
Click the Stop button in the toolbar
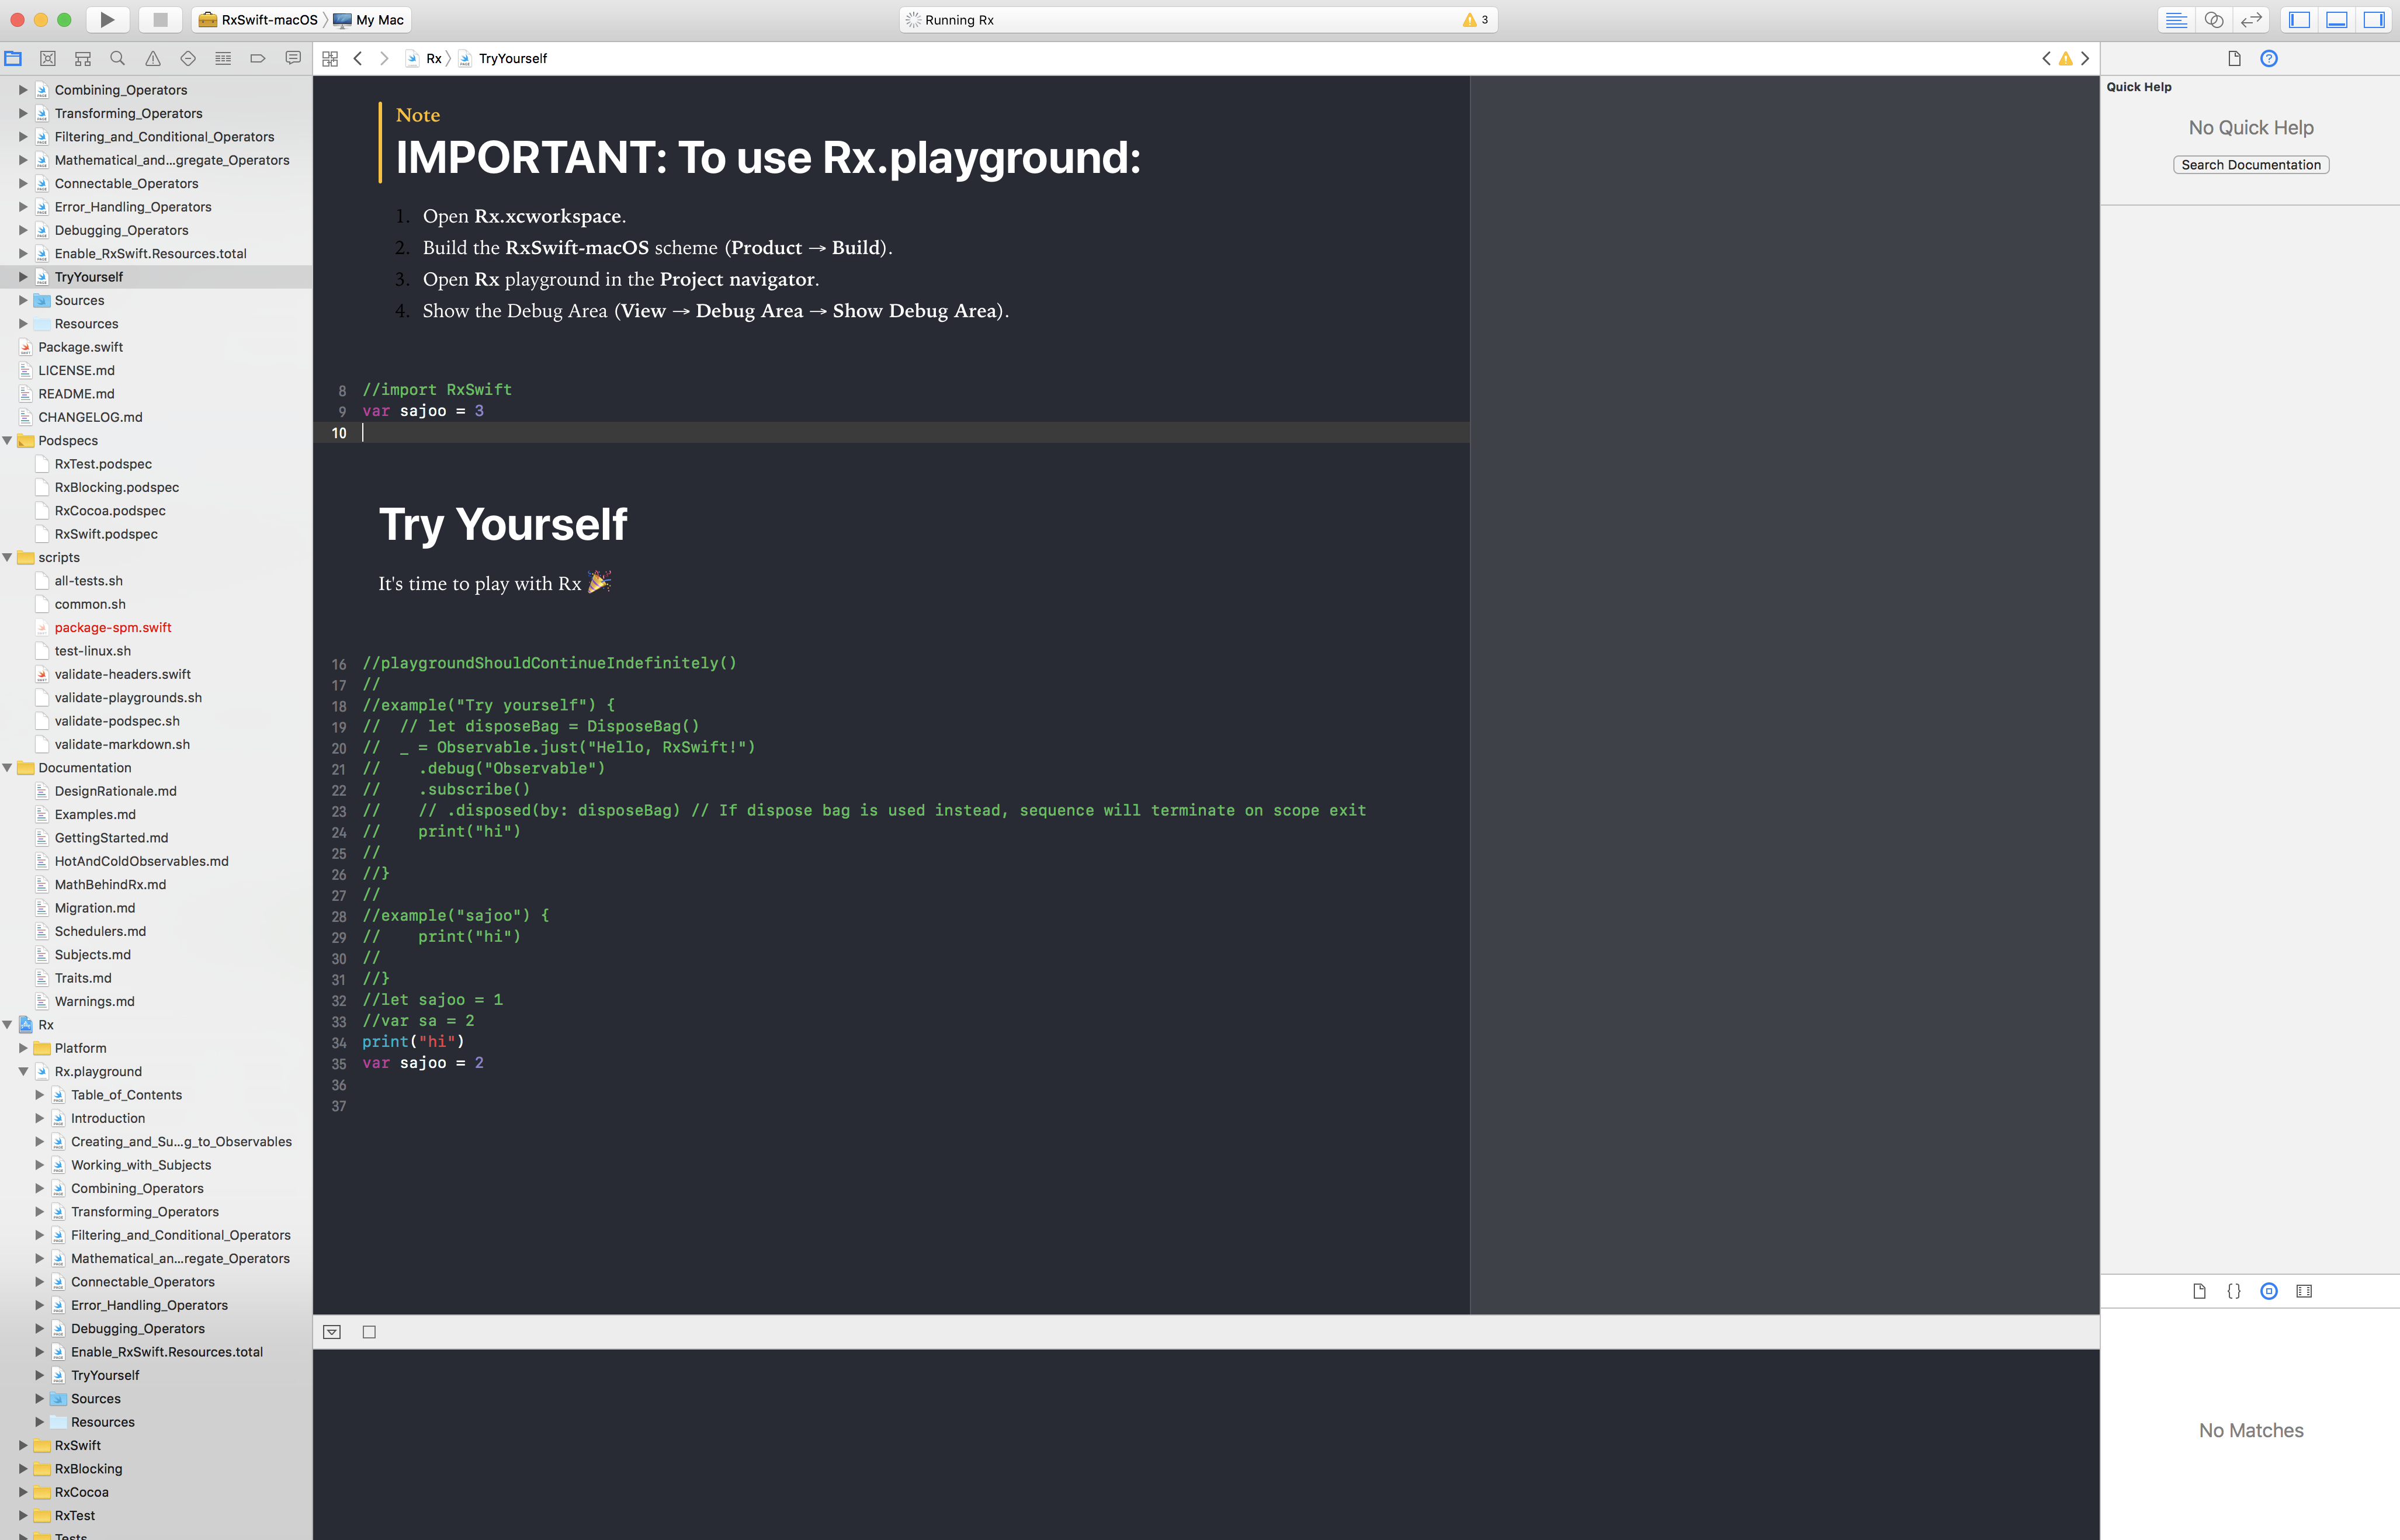160,19
